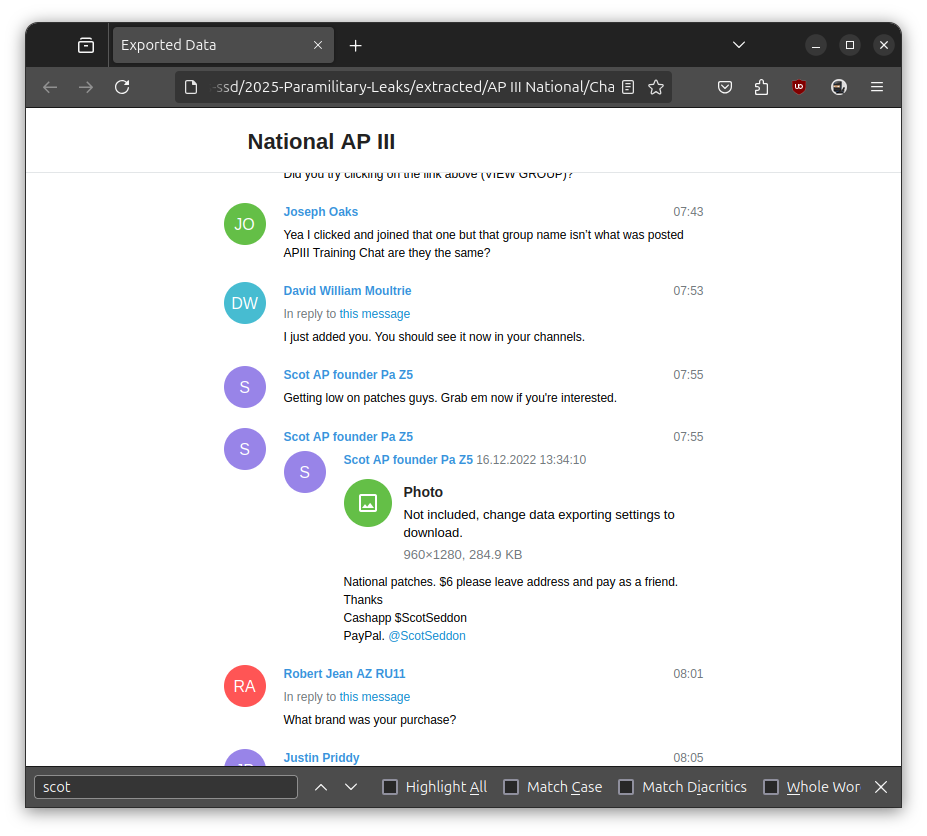Enable Match Diacritics checkbox
927x836 pixels.
626,788
